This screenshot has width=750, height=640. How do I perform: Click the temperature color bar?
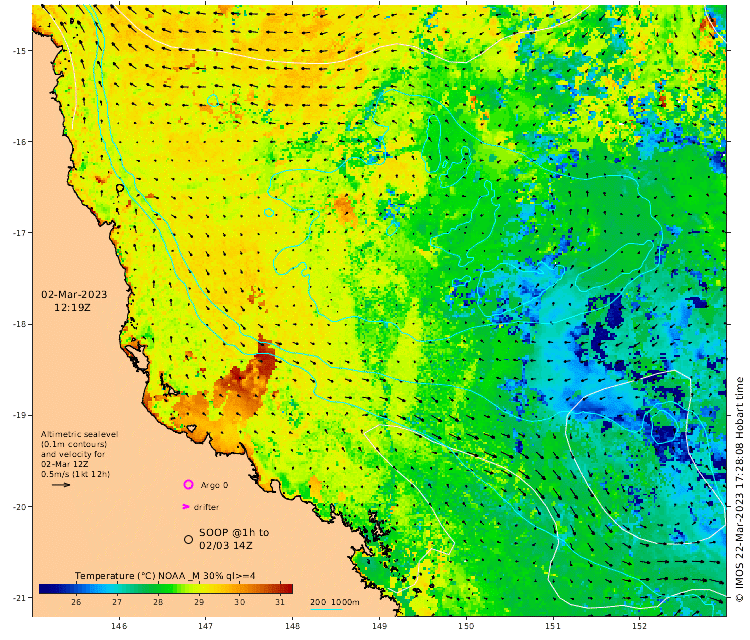pyautogui.click(x=166, y=588)
